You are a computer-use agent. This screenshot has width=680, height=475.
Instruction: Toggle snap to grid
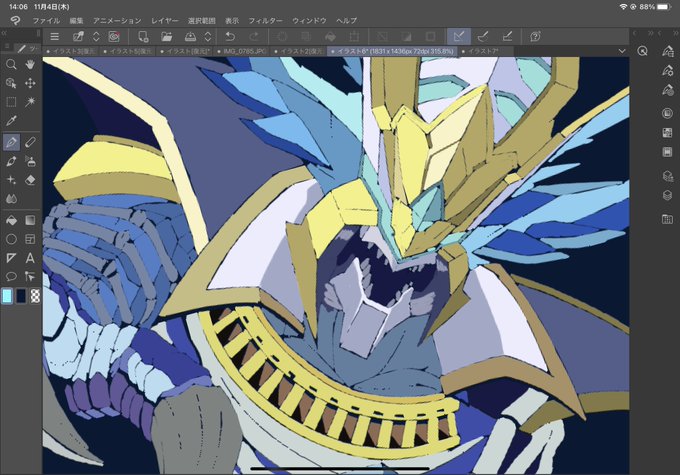coord(507,37)
